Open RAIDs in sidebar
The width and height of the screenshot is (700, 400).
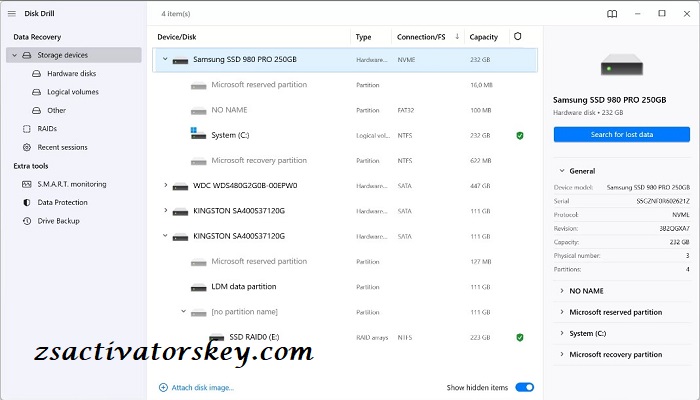click(x=47, y=129)
